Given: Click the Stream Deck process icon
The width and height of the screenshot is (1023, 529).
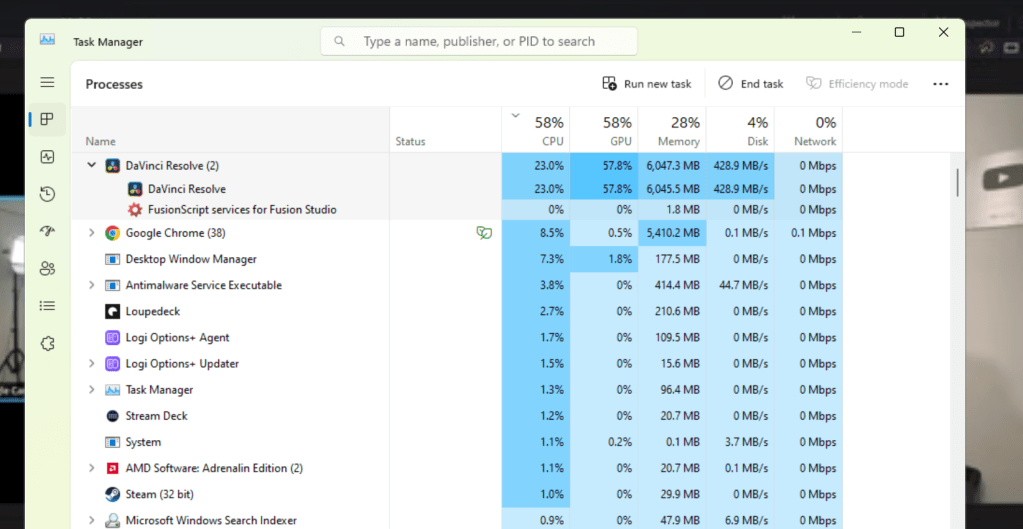Looking at the screenshot, I should [x=112, y=416].
